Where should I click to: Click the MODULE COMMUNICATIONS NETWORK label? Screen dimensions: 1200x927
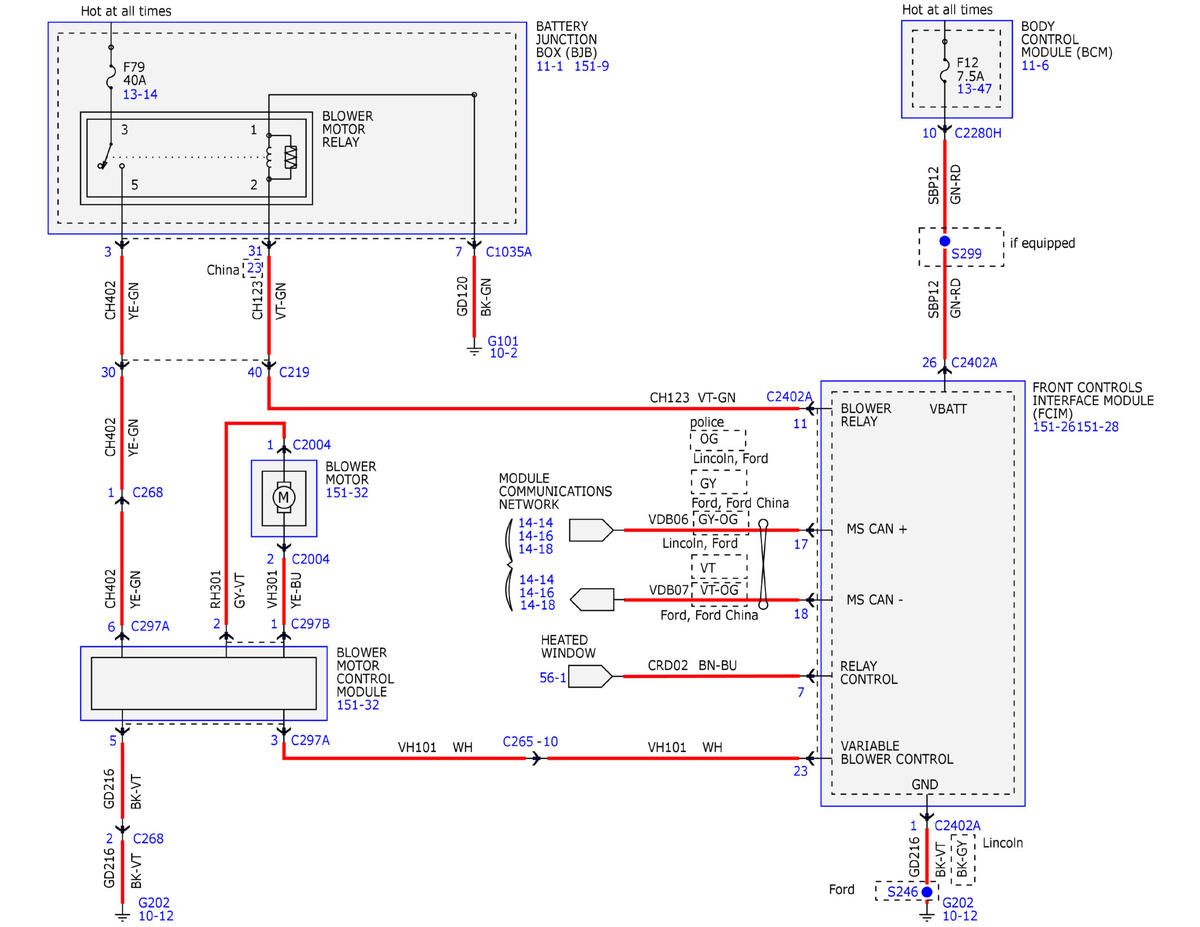(x=555, y=492)
